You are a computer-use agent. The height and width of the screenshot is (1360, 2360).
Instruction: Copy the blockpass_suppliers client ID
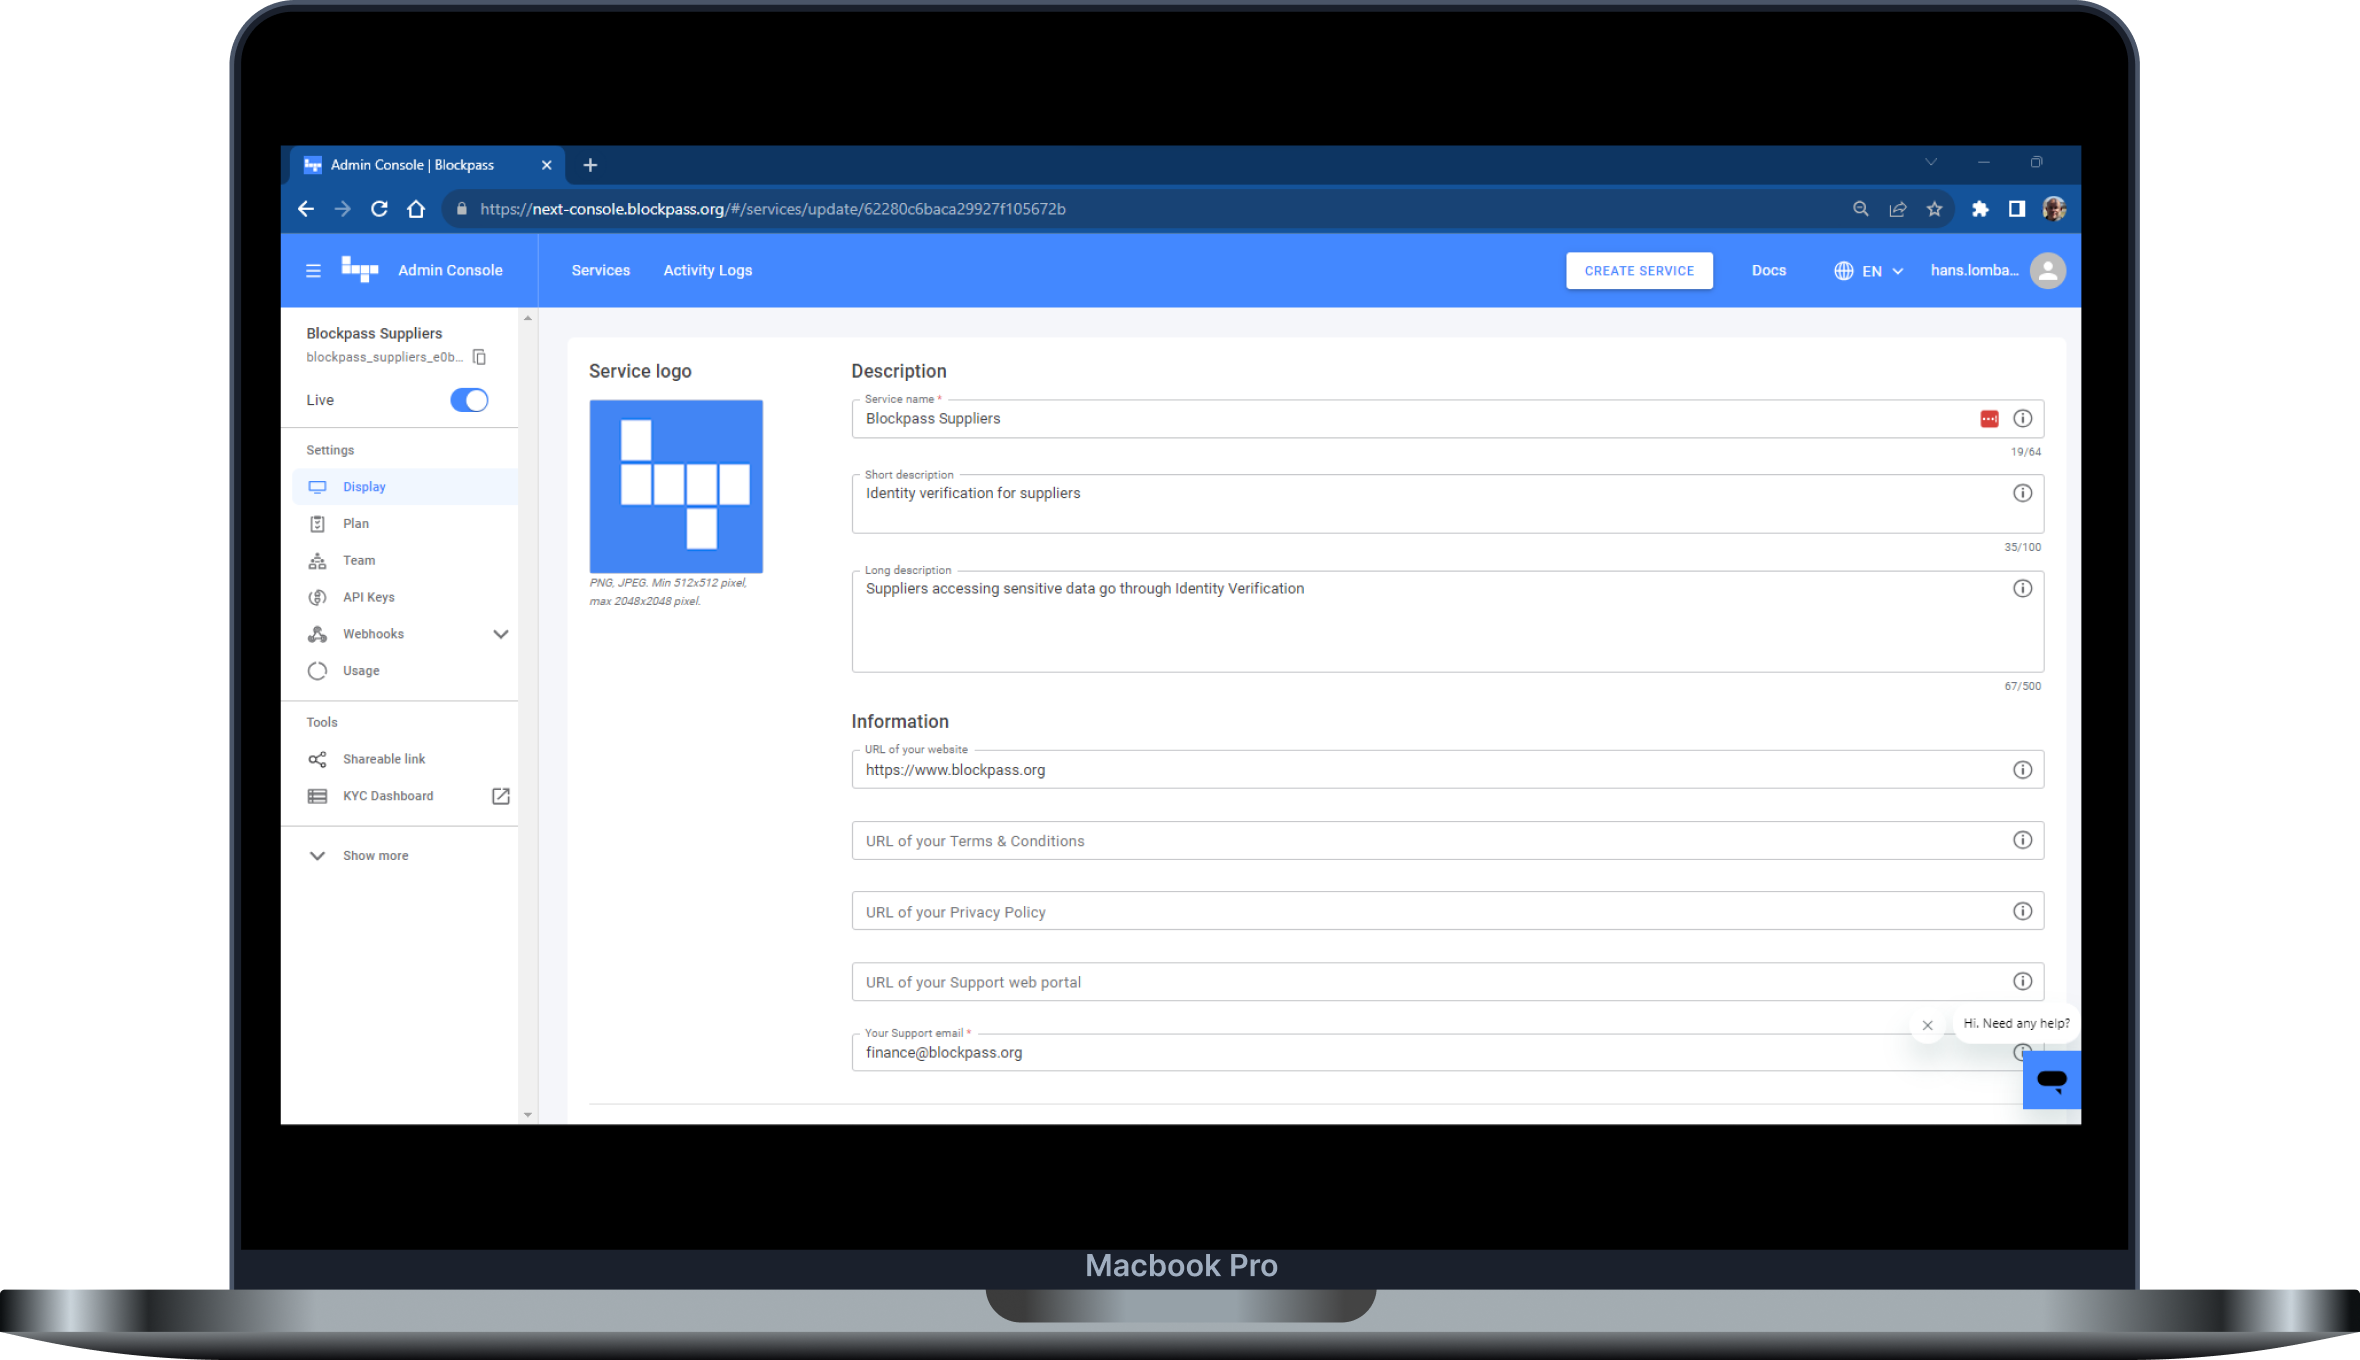[479, 357]
